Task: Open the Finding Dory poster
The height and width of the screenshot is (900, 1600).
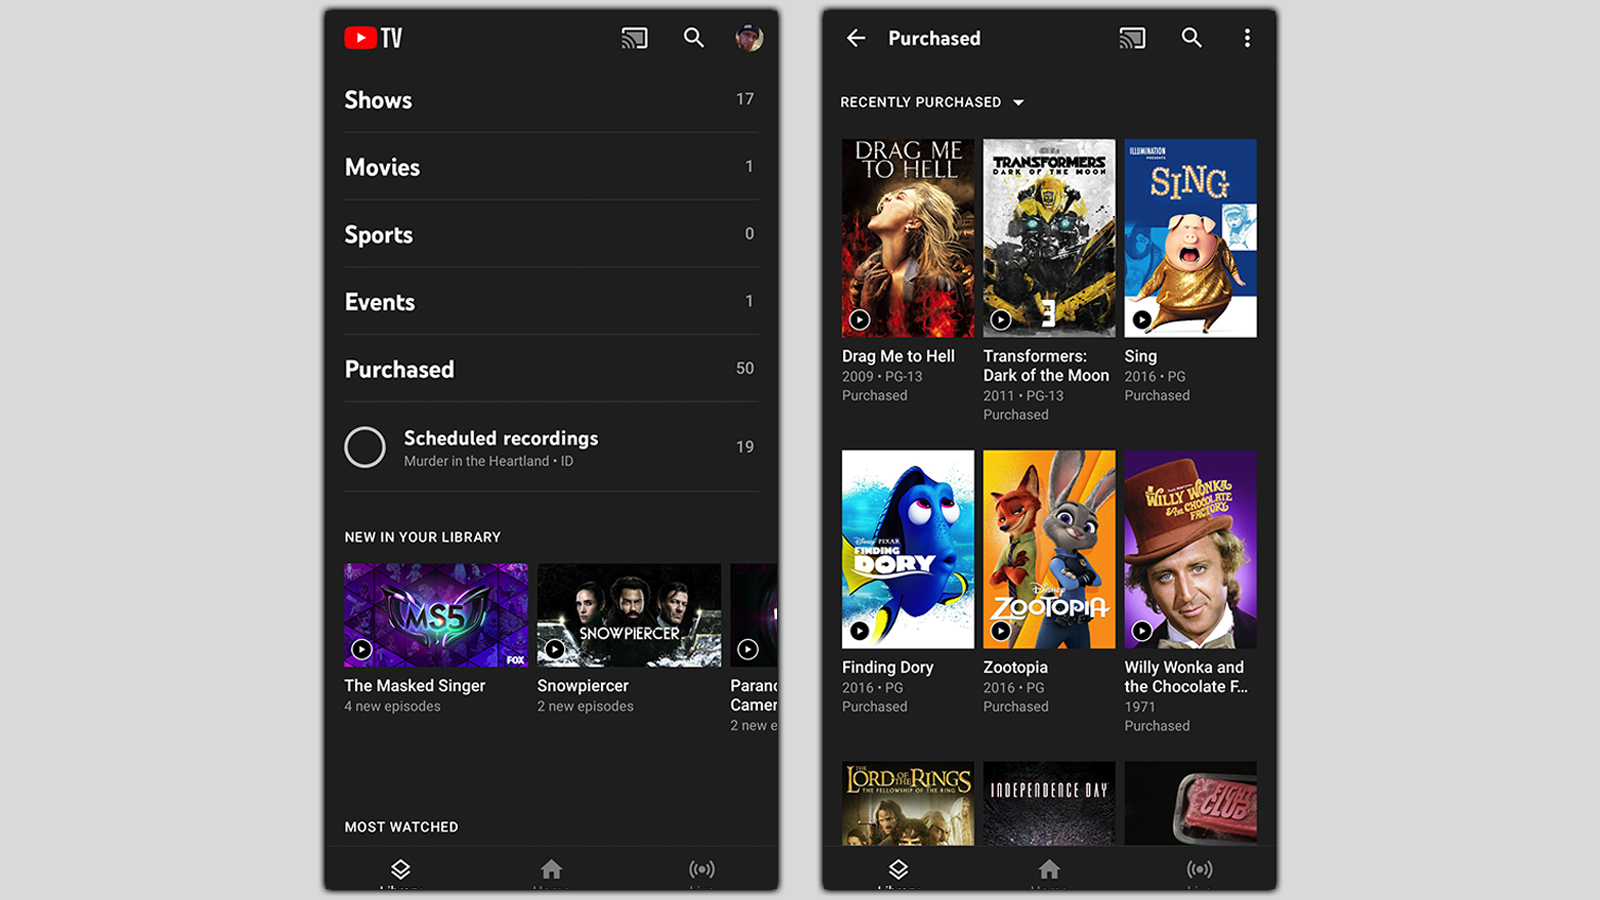Action: 908,549
